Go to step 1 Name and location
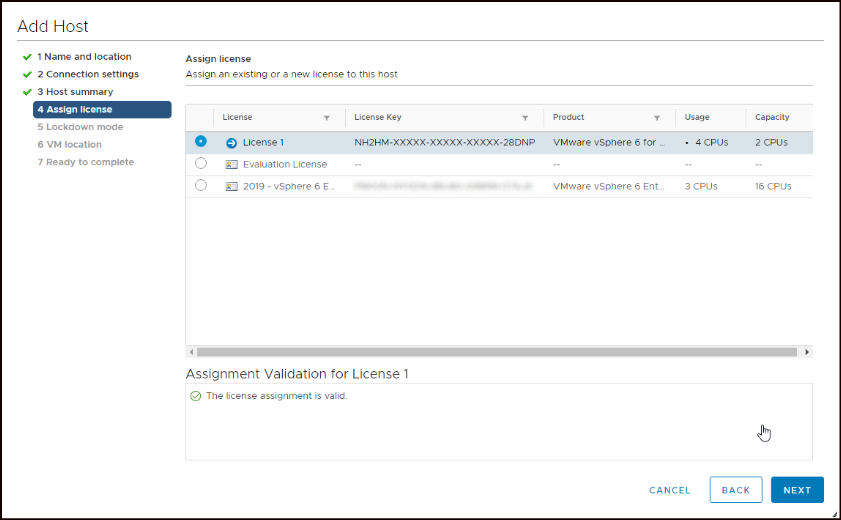 84,57
